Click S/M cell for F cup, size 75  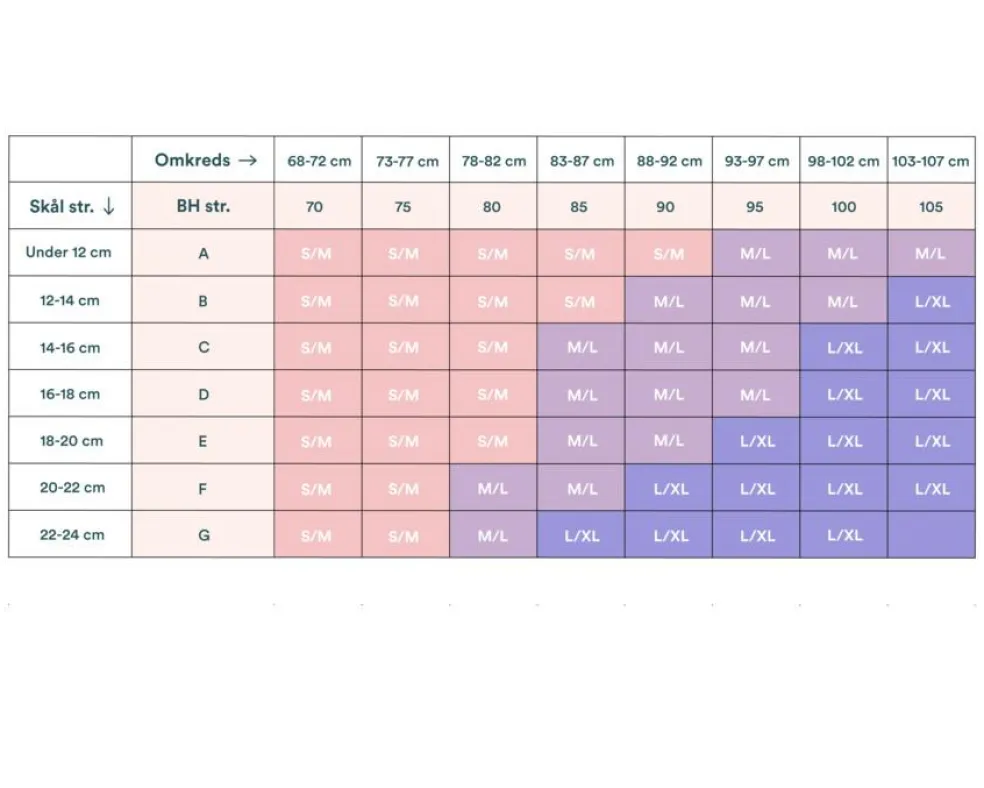click(405, 489)
